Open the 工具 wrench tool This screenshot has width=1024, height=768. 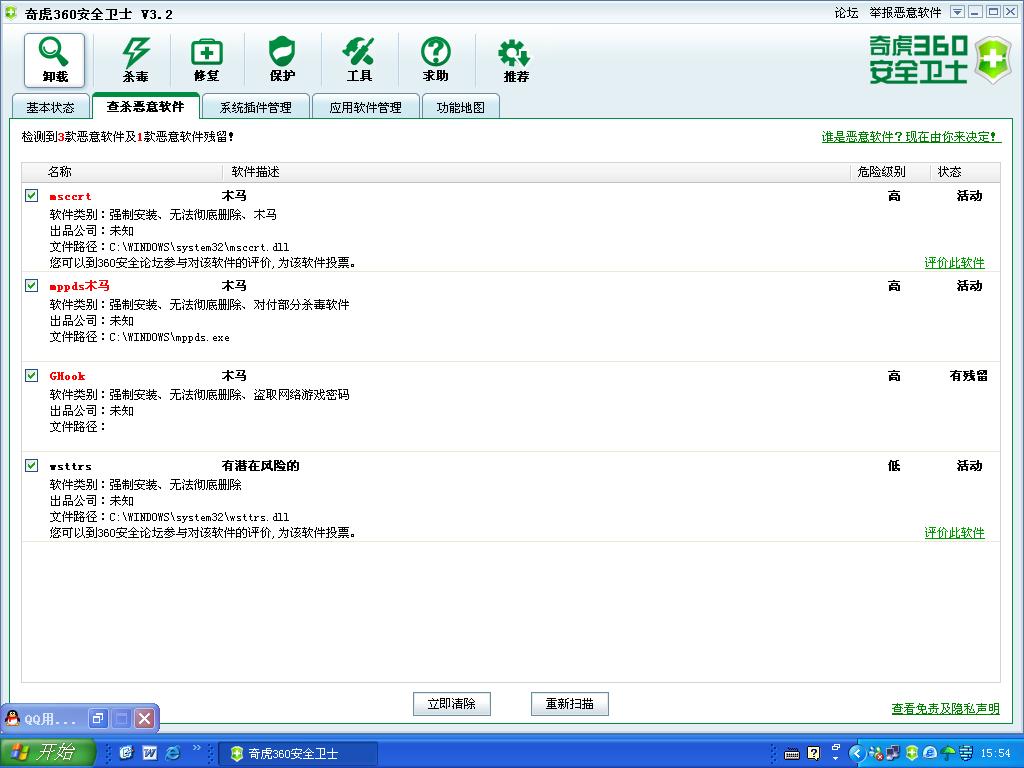point(359,60)
